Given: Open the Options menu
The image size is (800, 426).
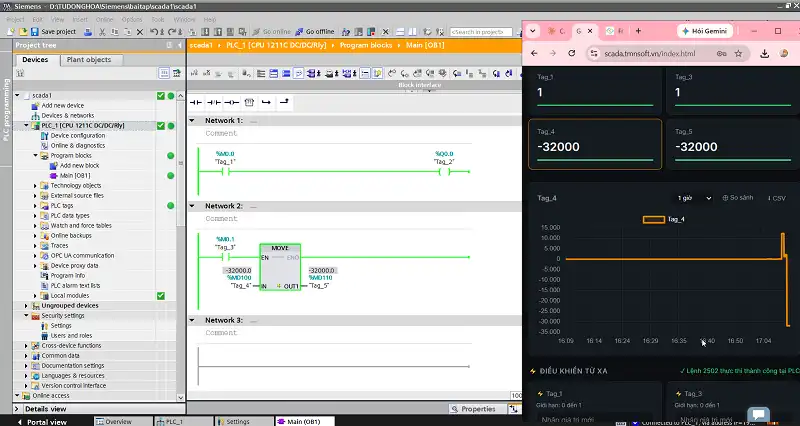Looking at the screenshot, I should (x=132, y=19).
